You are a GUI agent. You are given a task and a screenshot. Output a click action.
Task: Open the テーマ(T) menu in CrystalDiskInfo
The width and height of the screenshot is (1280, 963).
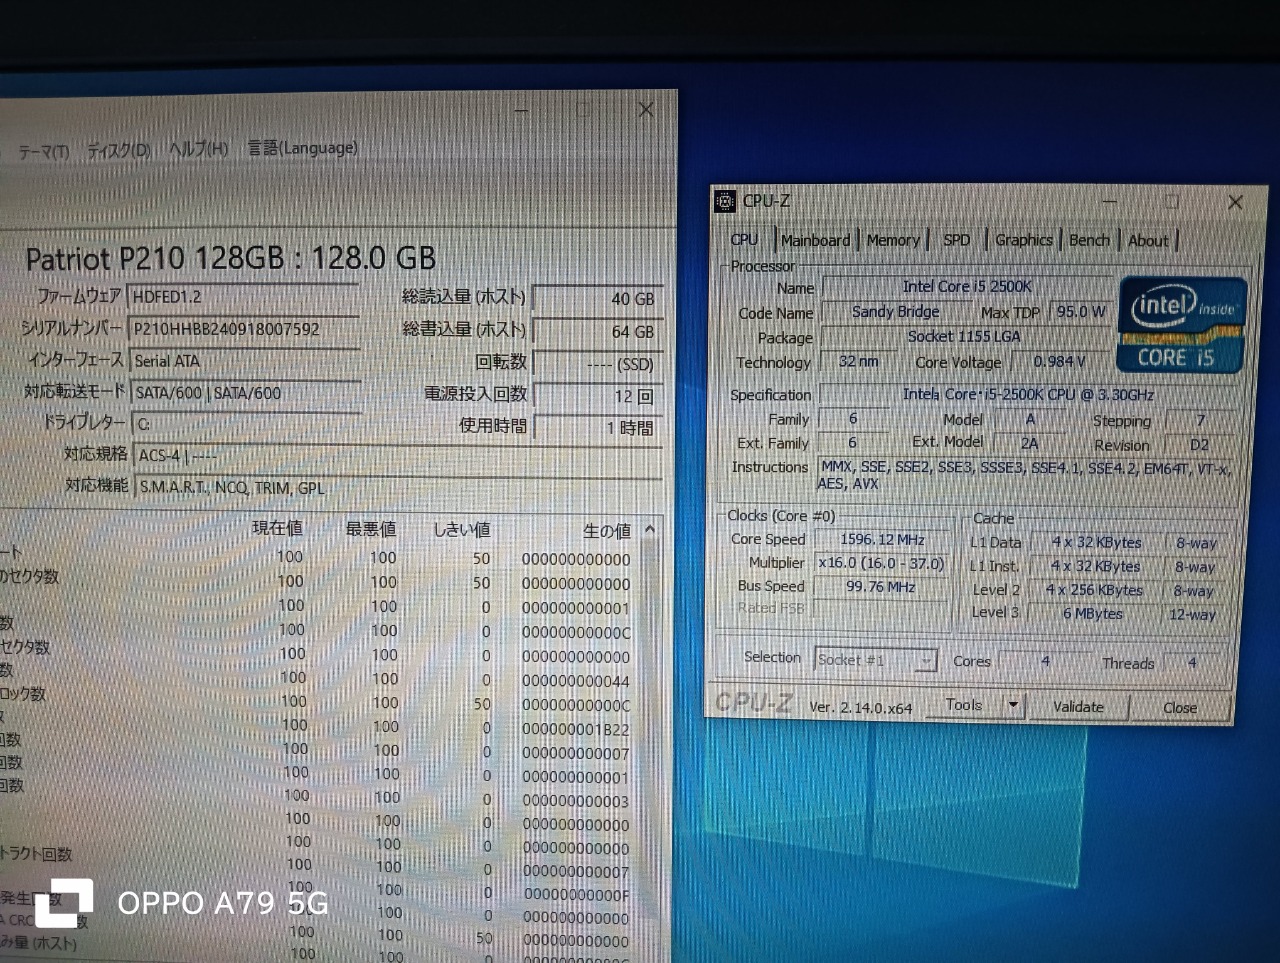tap(44, 152)
